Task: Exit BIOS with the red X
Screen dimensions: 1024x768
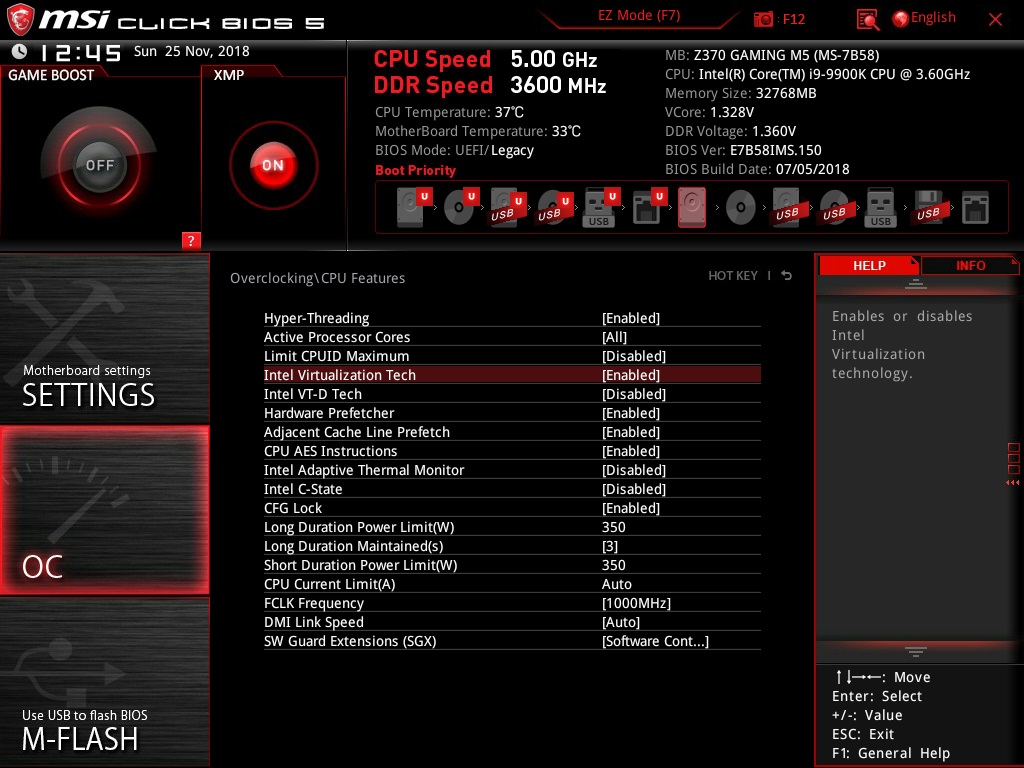Action: [995, 20]
